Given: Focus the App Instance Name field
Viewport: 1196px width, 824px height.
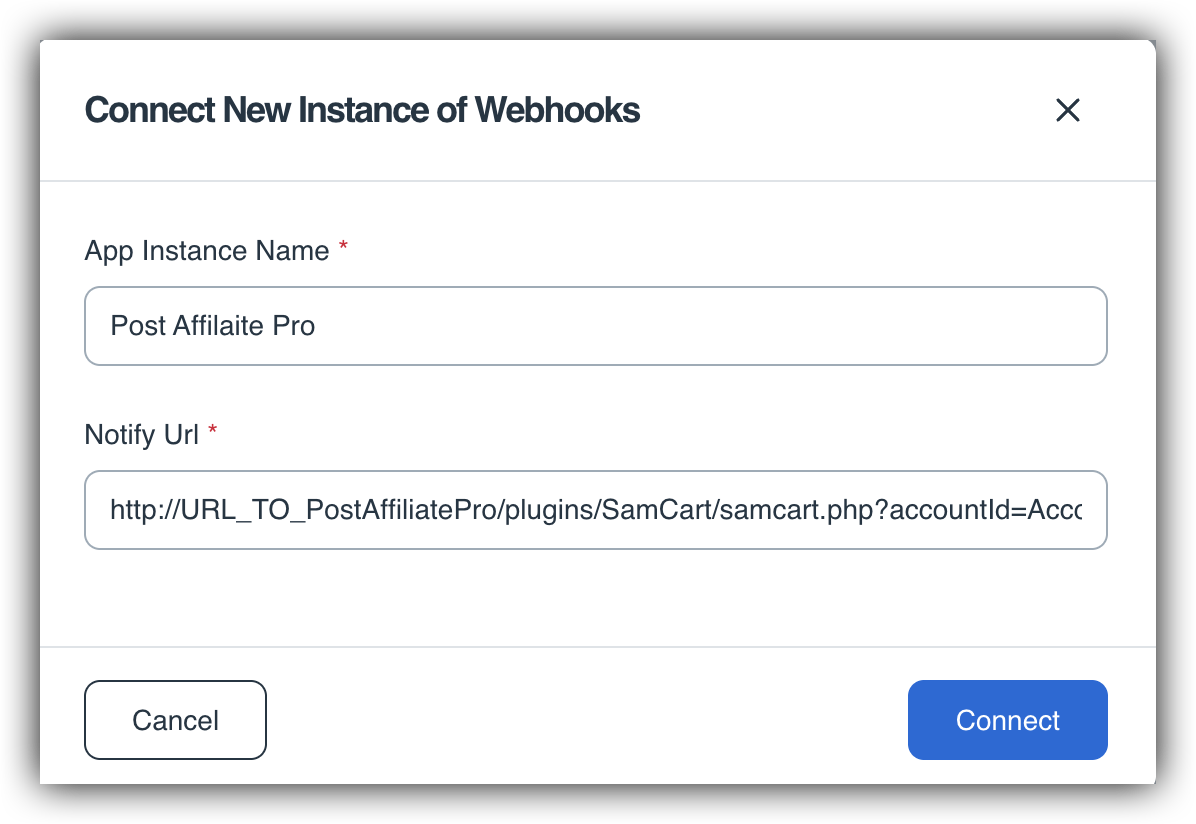Looking at the screenshot, I should tap(595, 326).
